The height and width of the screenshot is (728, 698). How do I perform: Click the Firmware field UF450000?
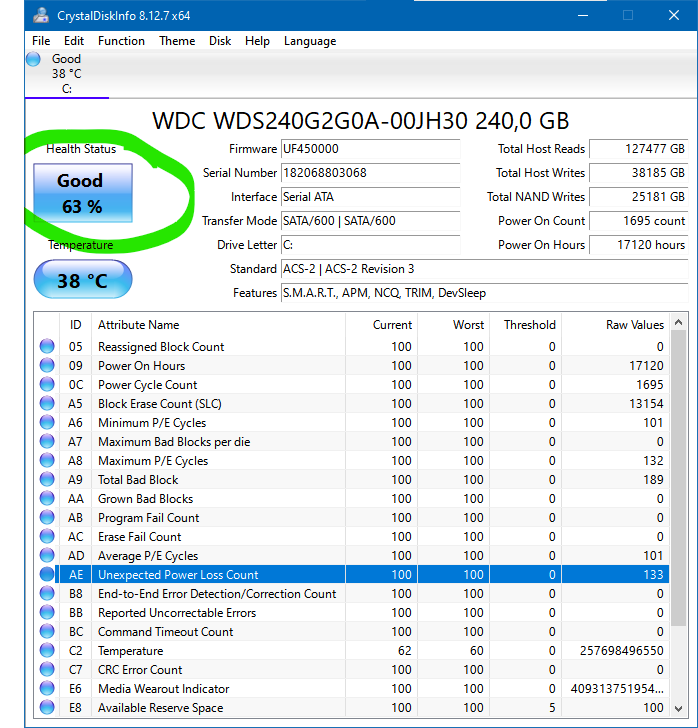[x=370, y=149]
